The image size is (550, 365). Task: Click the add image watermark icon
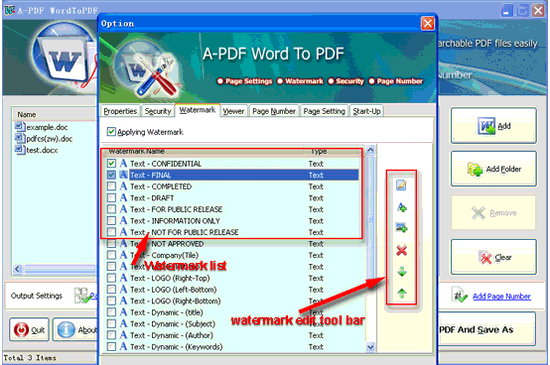[401, 228]
